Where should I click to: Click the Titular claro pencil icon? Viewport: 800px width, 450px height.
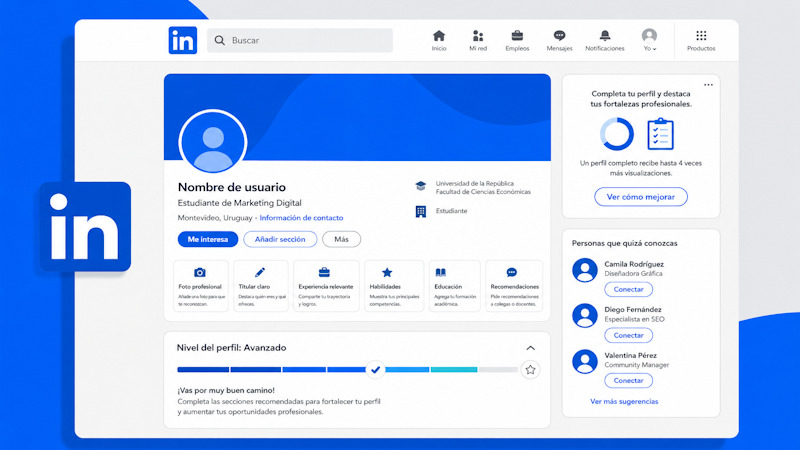(x=260, y=272)
